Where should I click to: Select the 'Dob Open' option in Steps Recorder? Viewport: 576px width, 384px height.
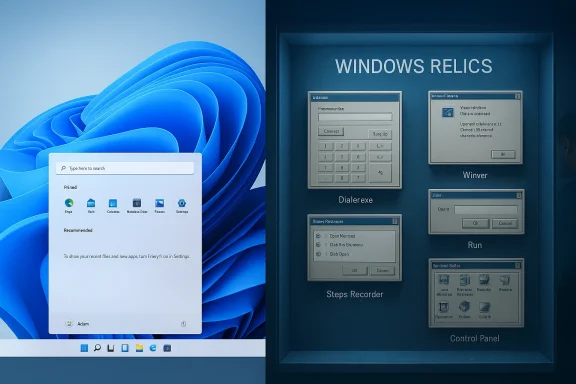[x=333, y=254]
